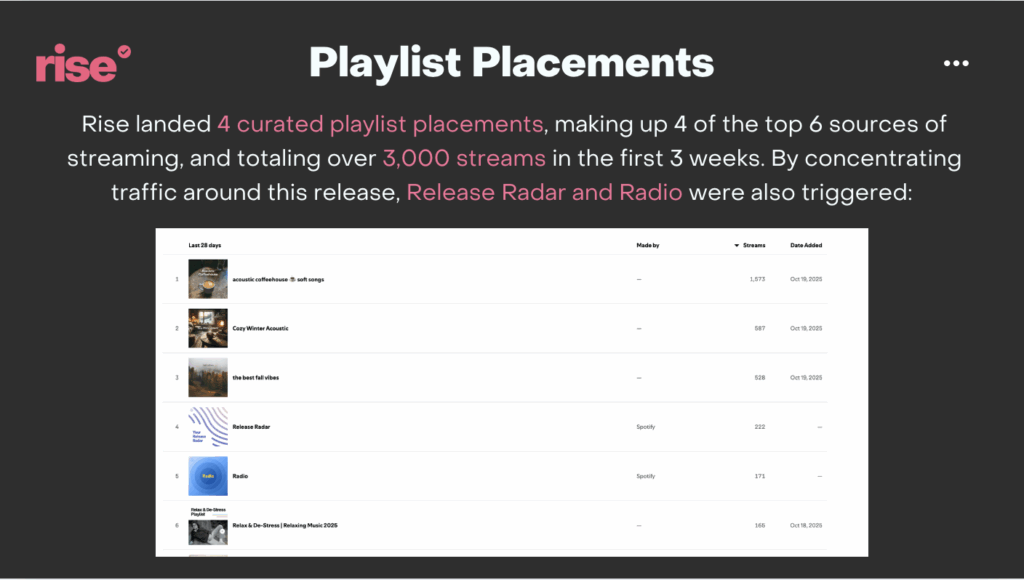Select the best fall vibes playlist name

[x=257, y=377]
